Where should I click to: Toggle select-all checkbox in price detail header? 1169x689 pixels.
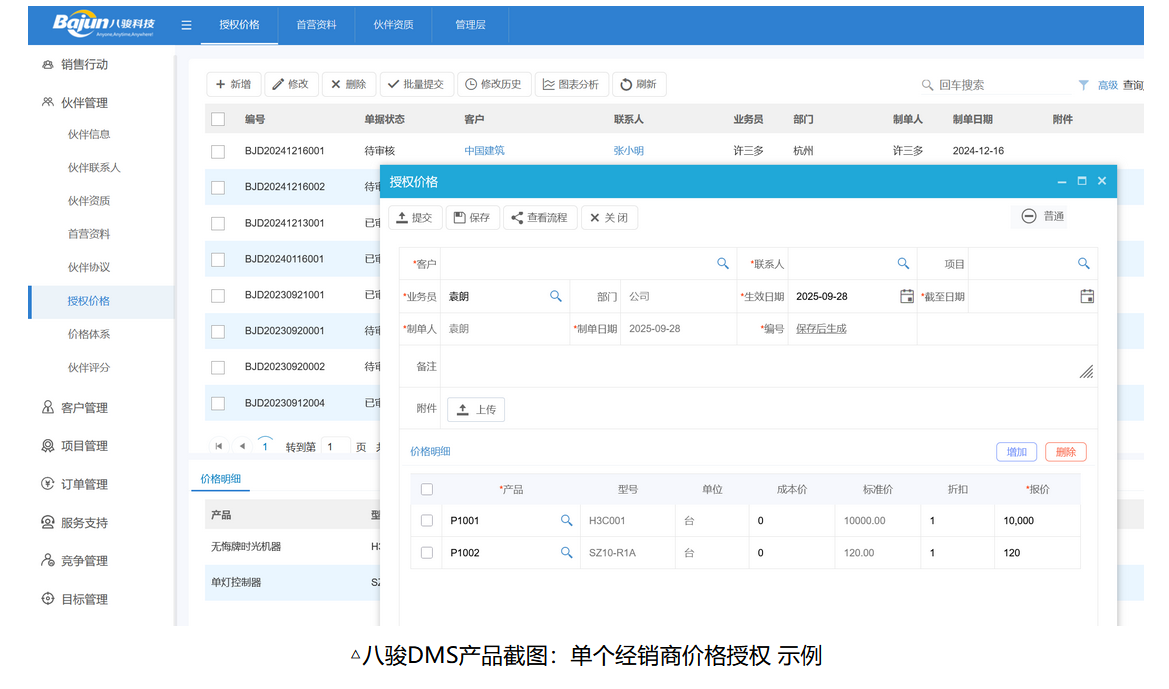pyautogui.click(x=427, y=489)
